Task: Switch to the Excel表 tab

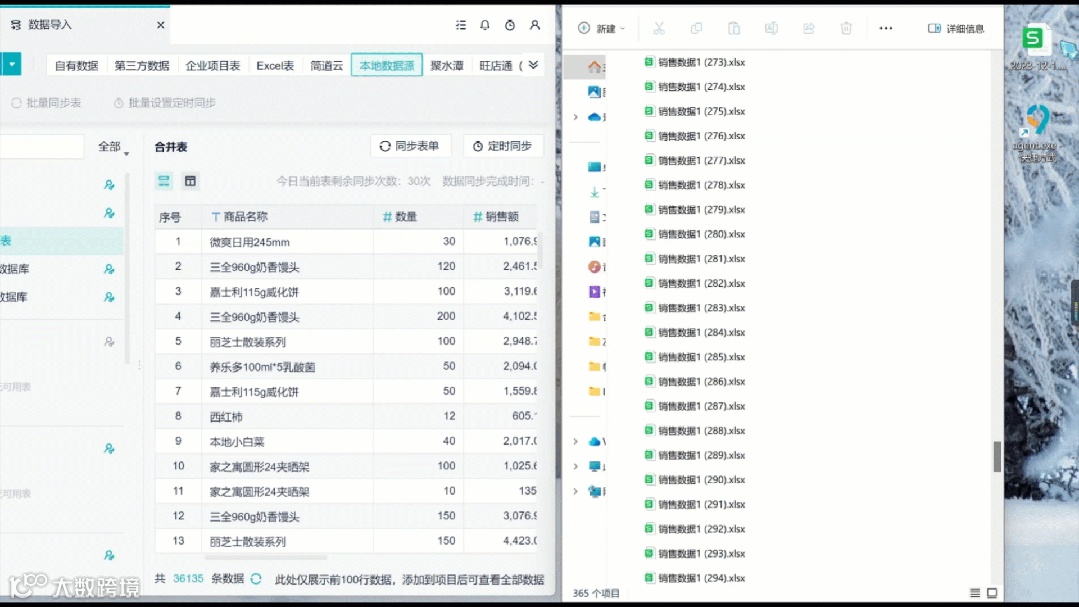Action: click(x=273, y=65)
